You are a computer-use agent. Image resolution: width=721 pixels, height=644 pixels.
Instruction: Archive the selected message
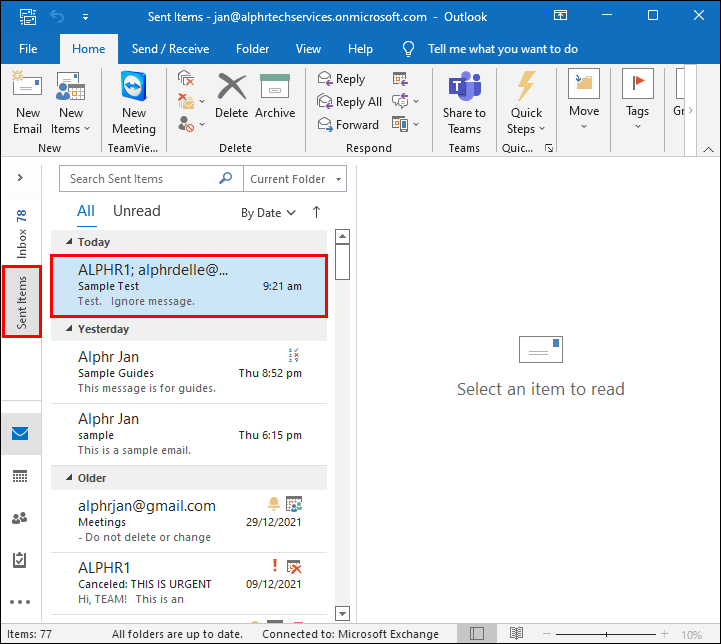275,96
